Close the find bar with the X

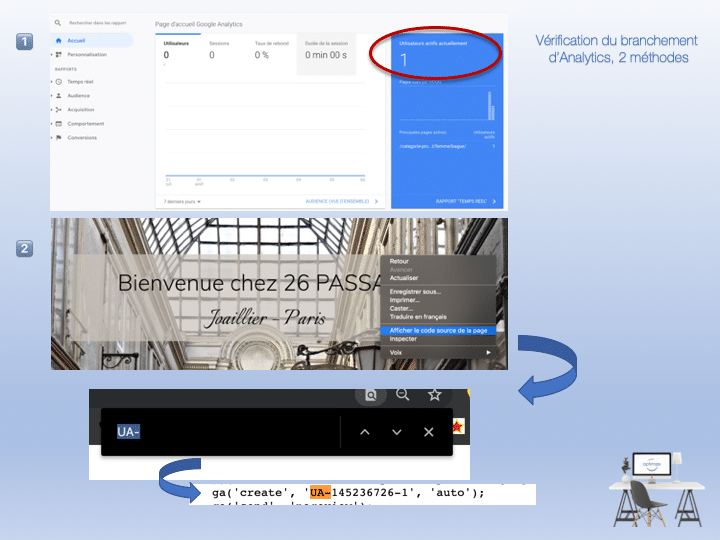[x=429, y=432]
